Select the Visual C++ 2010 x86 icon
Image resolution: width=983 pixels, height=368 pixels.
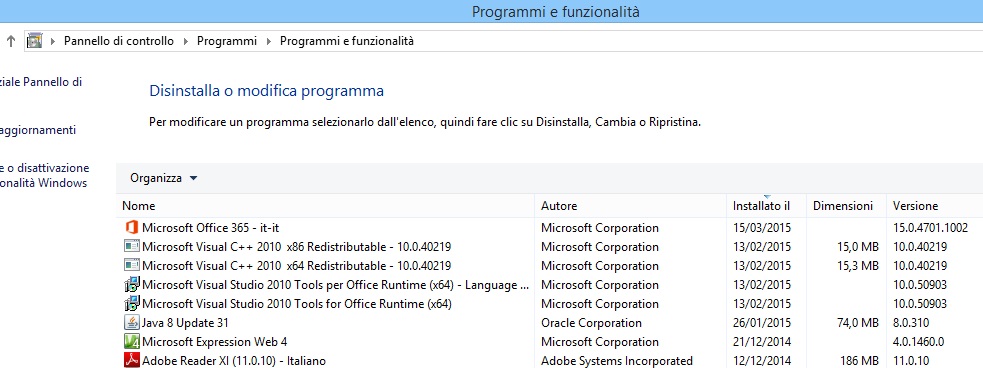131,246
